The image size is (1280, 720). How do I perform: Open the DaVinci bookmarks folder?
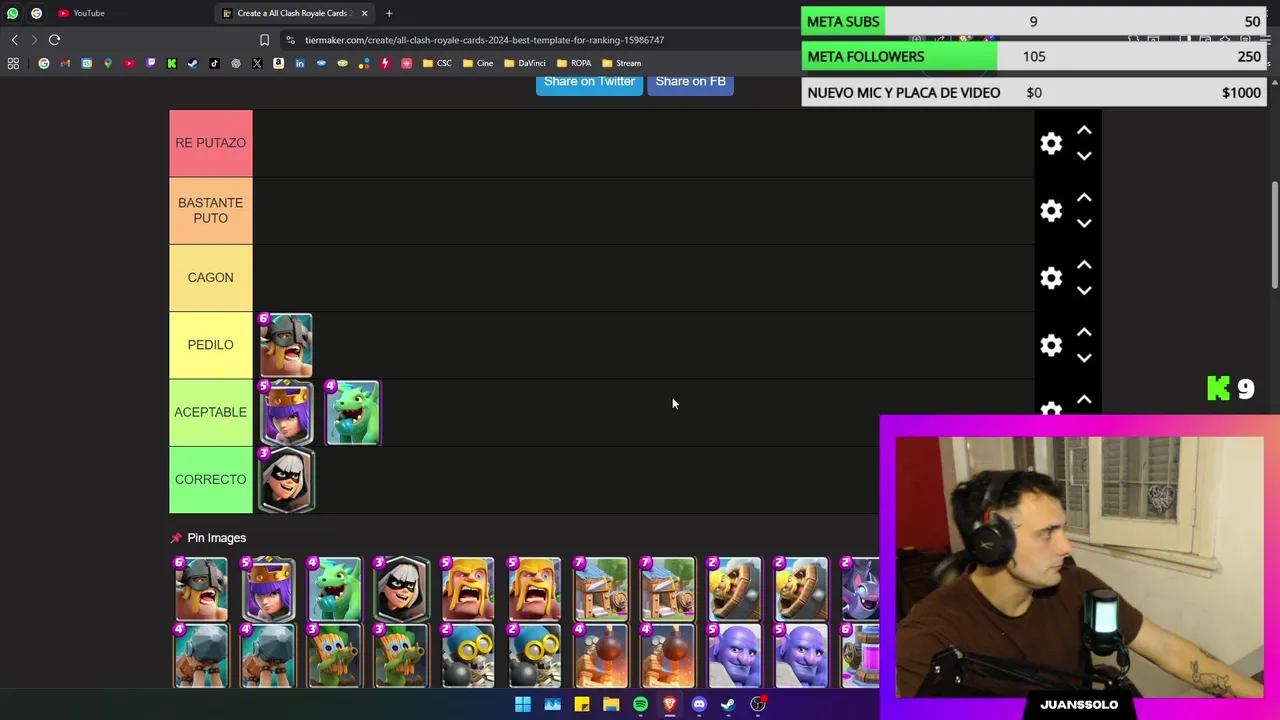click(x=524, y=63)
